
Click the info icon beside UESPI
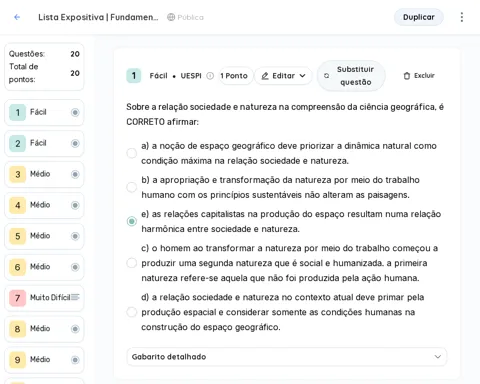coord(210,76)
